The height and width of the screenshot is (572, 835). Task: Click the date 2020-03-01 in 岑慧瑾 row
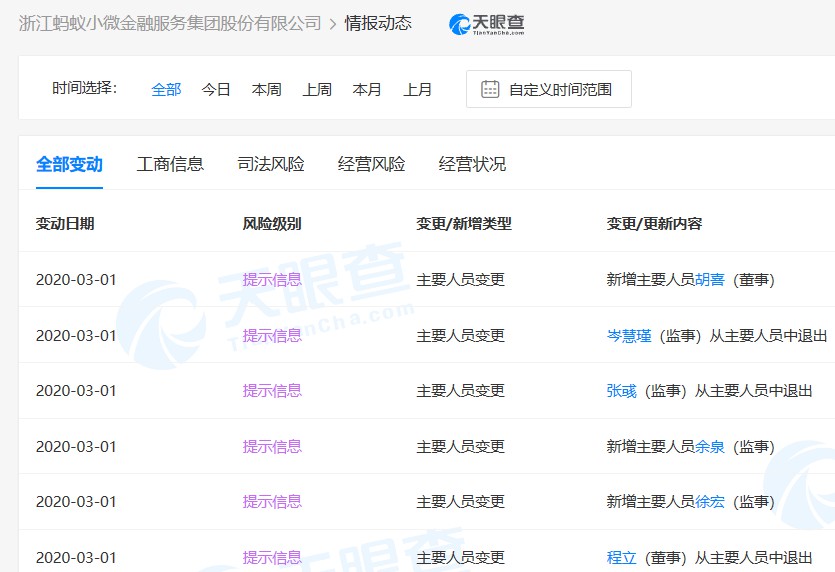(76, 336)
